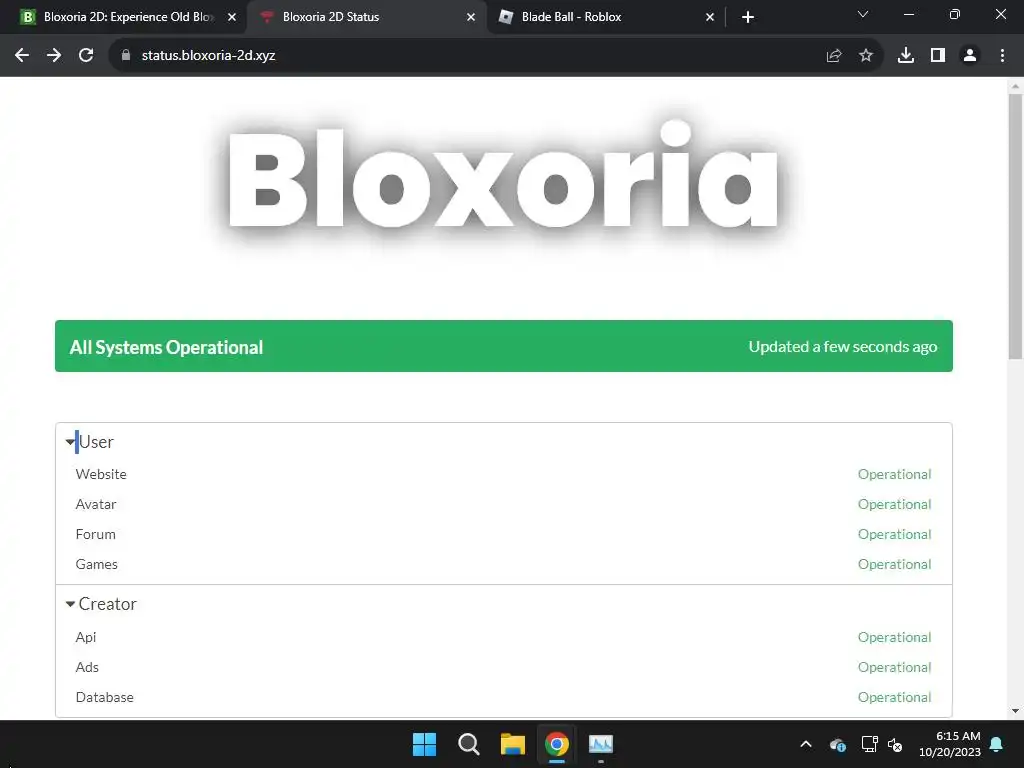Select the Avatar component label
Viewport: 1024px width, 768px height.
pyautogui.click(x=96, y=504)
